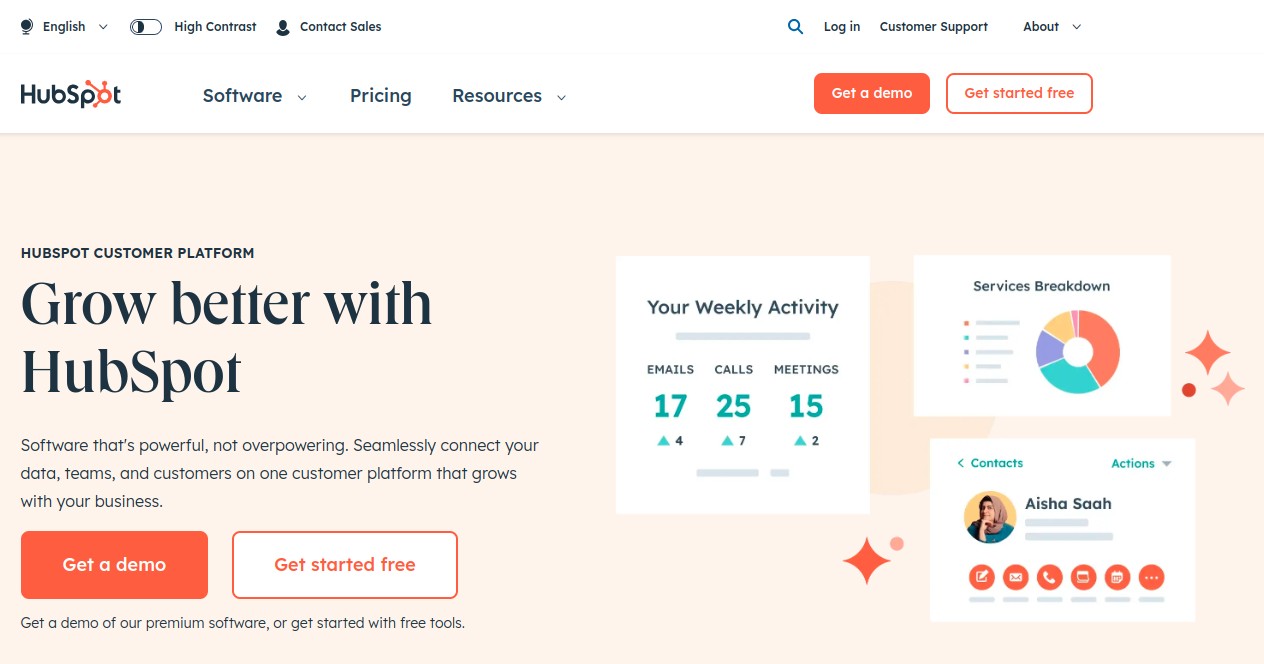
Task: Click the Services Breakdown donut chart
Action: (1078, 351)
